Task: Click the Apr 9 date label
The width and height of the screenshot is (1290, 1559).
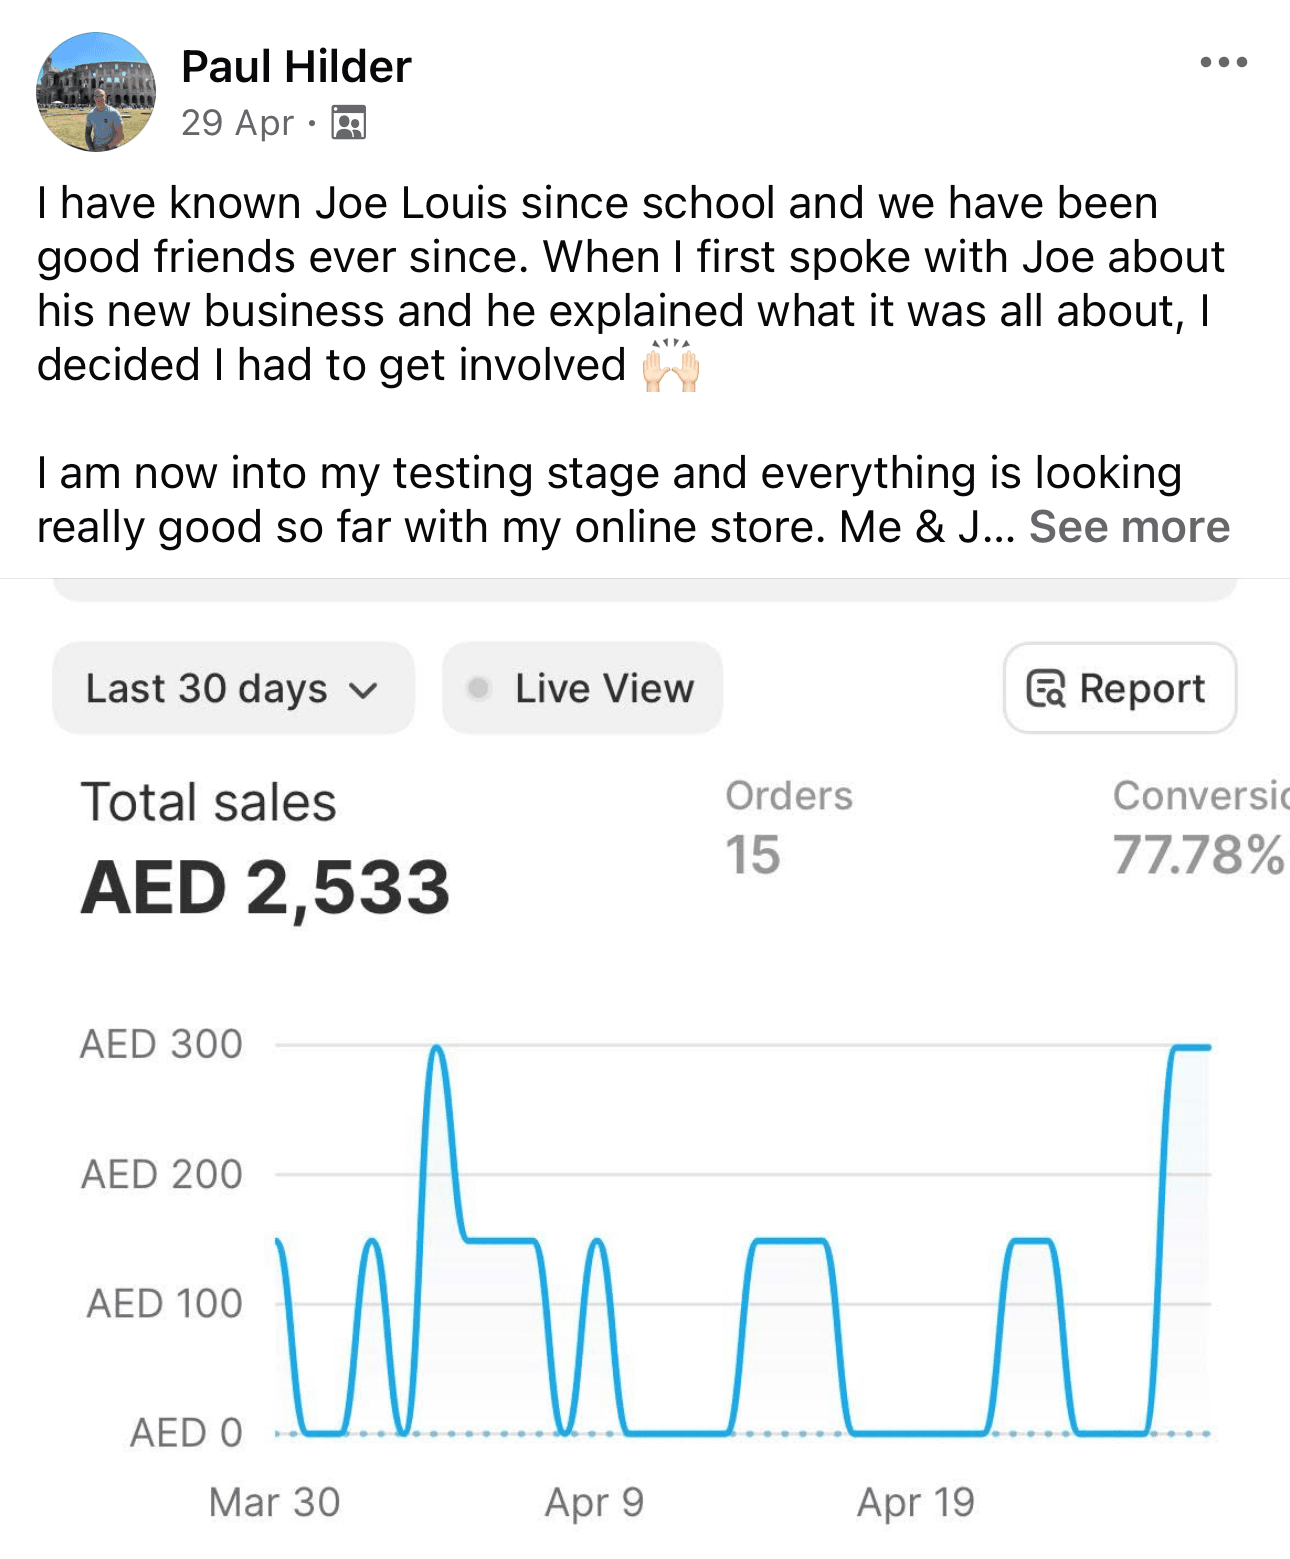Action: pos(594,1502)
